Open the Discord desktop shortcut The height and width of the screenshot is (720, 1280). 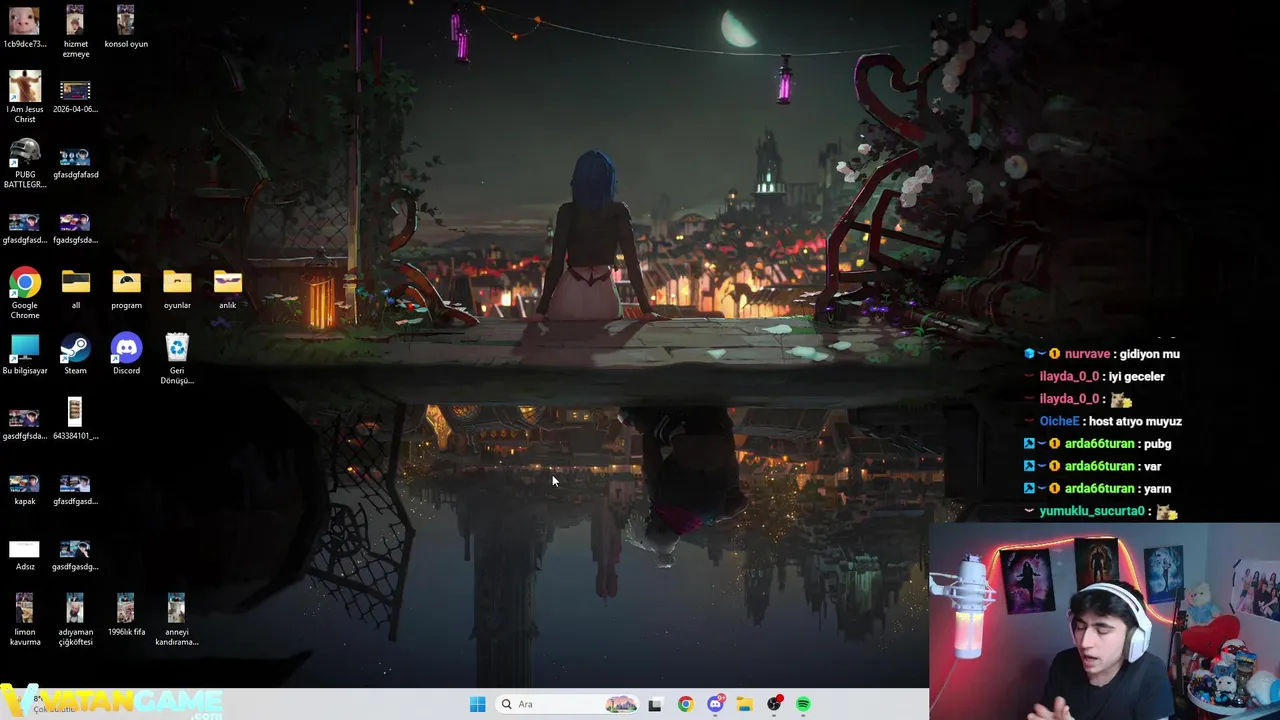coord(126,354)
